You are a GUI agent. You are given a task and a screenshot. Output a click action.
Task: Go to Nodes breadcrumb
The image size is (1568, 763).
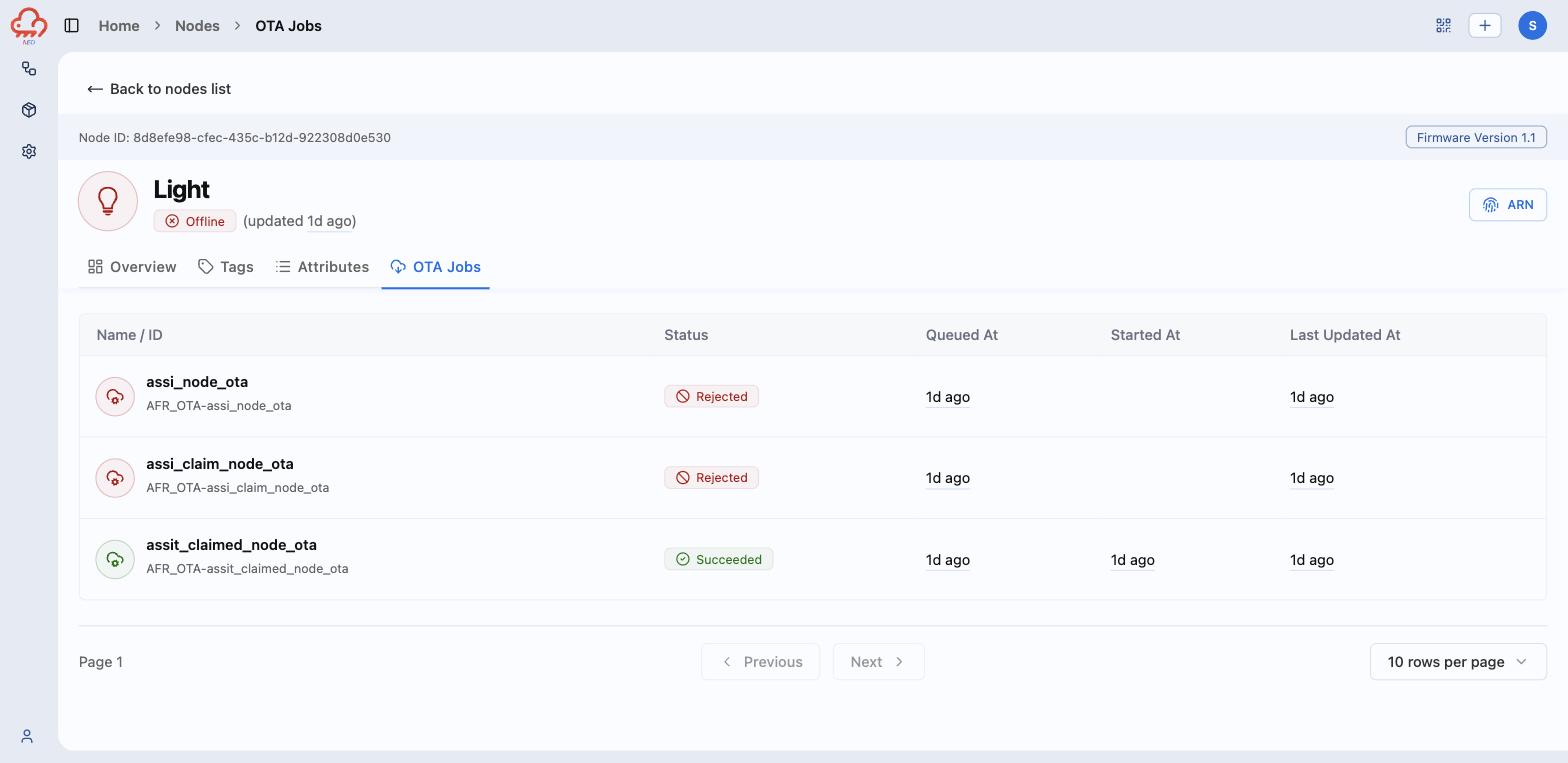197,25
